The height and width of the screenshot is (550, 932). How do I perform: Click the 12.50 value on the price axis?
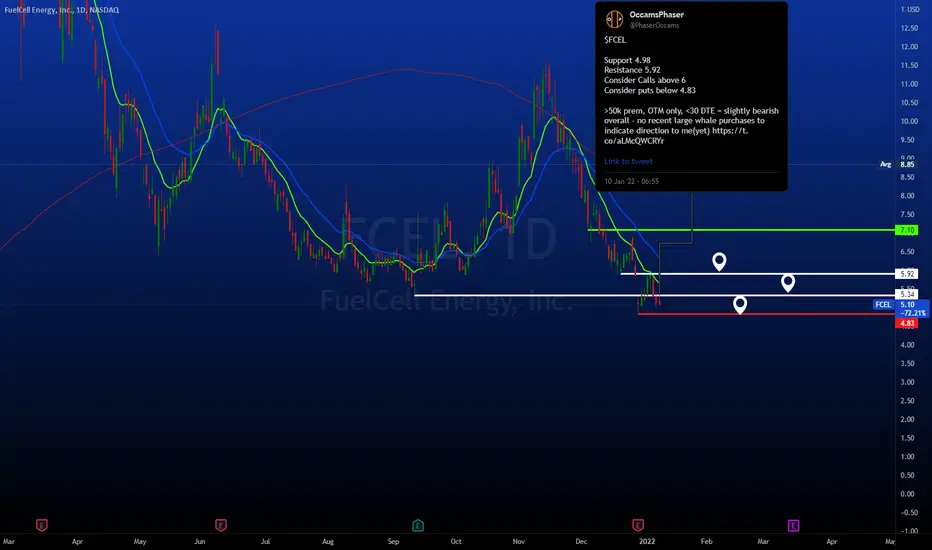coord(909,28)
